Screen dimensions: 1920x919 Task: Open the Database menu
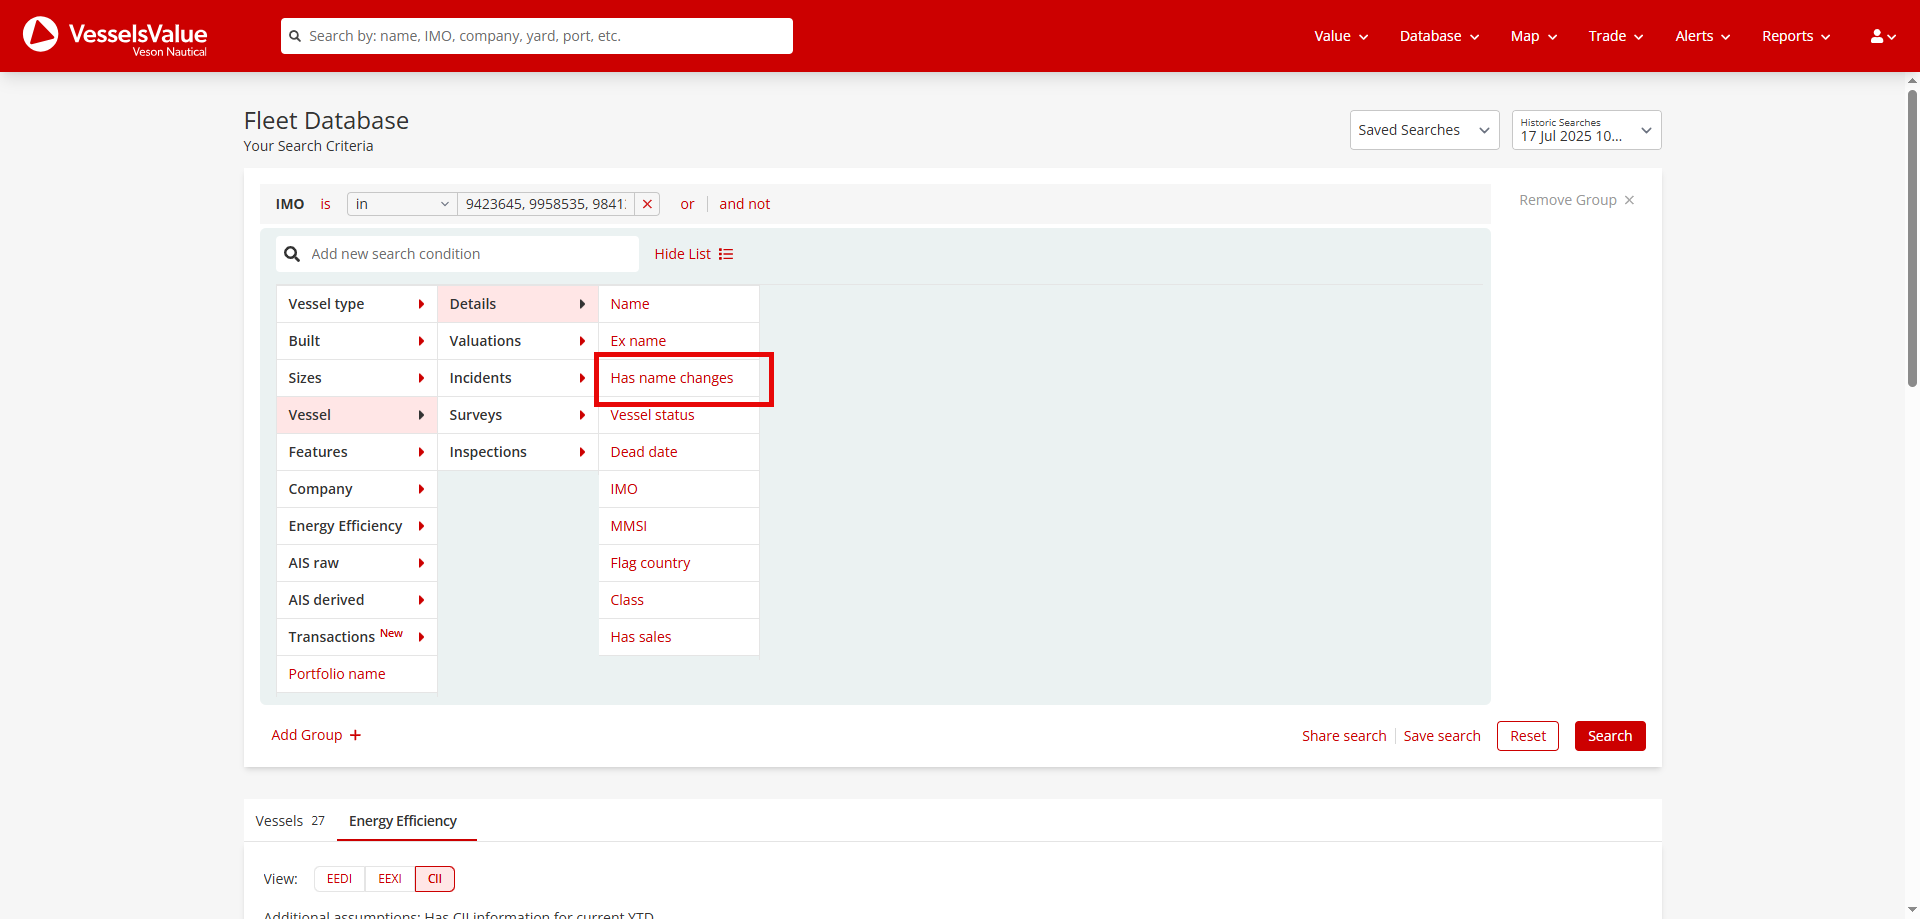1438,36
